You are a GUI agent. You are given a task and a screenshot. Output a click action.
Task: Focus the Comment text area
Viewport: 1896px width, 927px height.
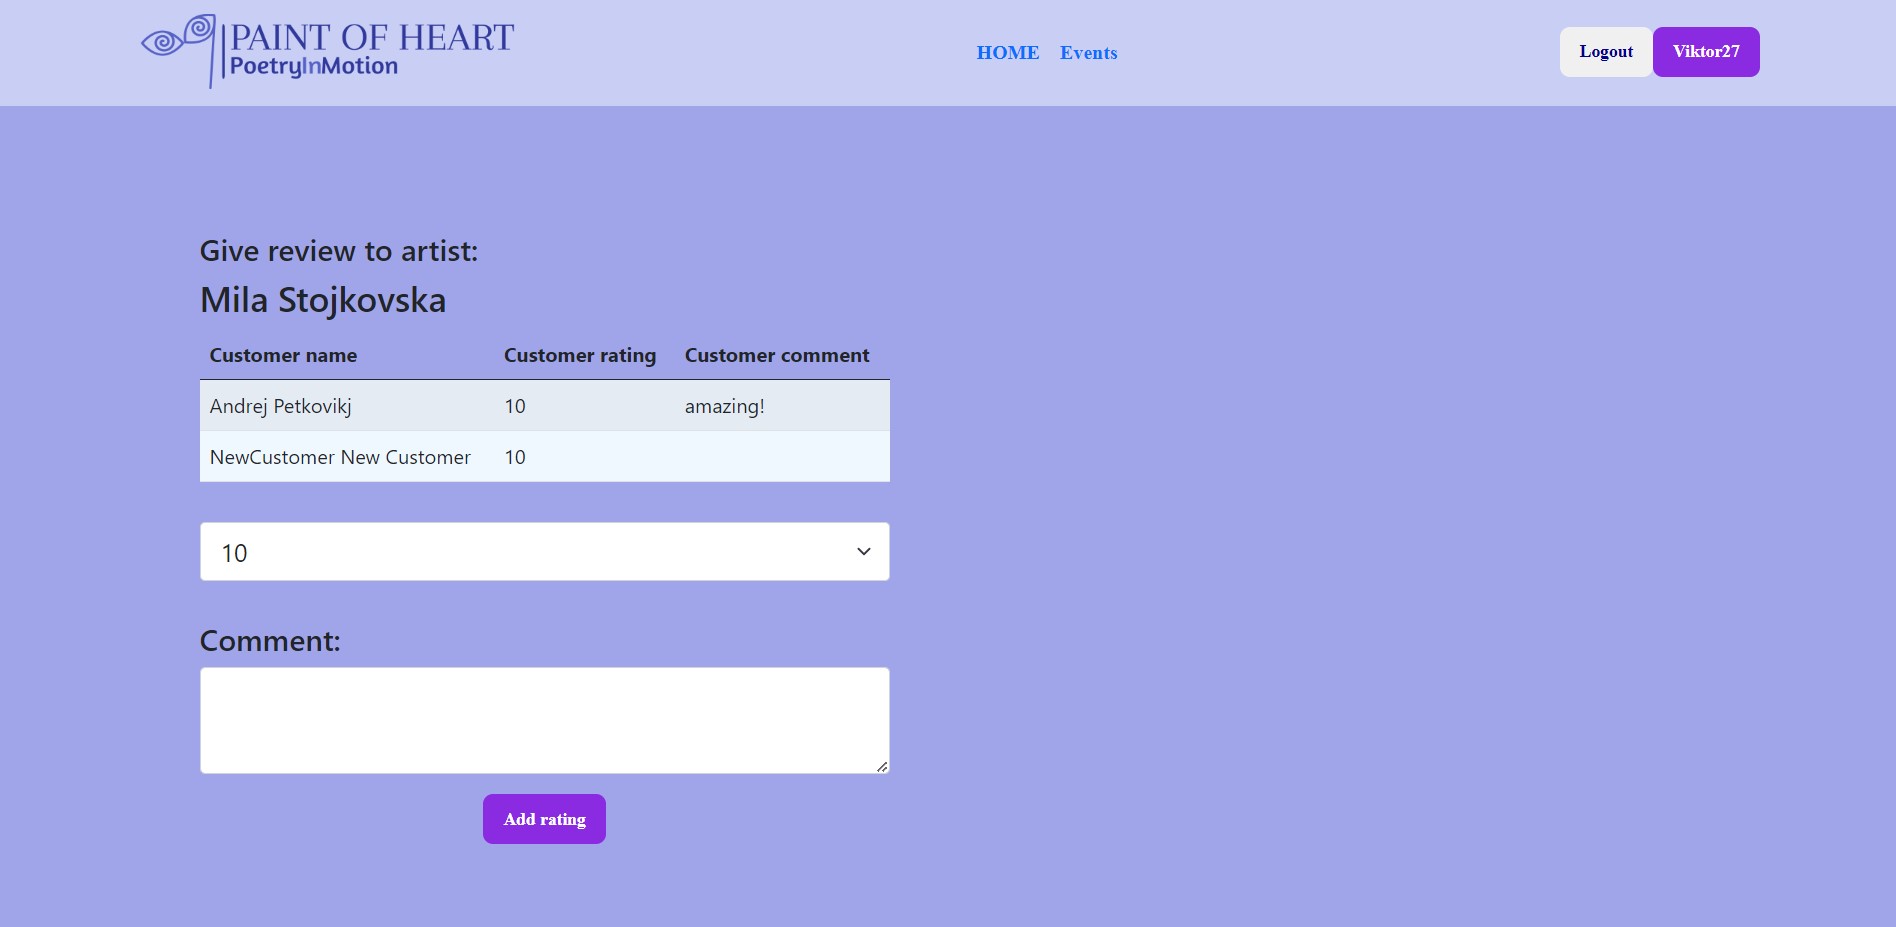544,720
